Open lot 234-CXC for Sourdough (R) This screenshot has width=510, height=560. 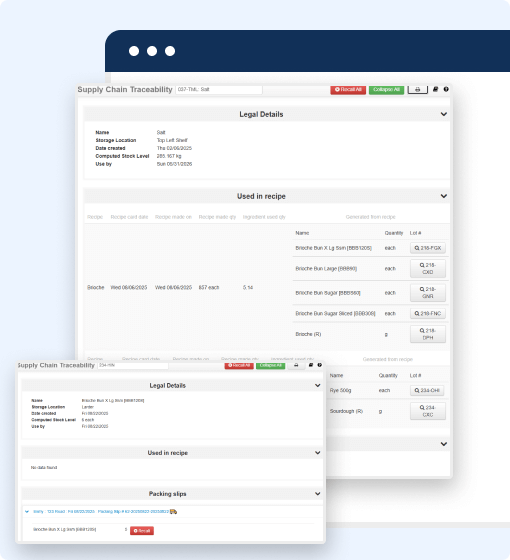[428, 411]
